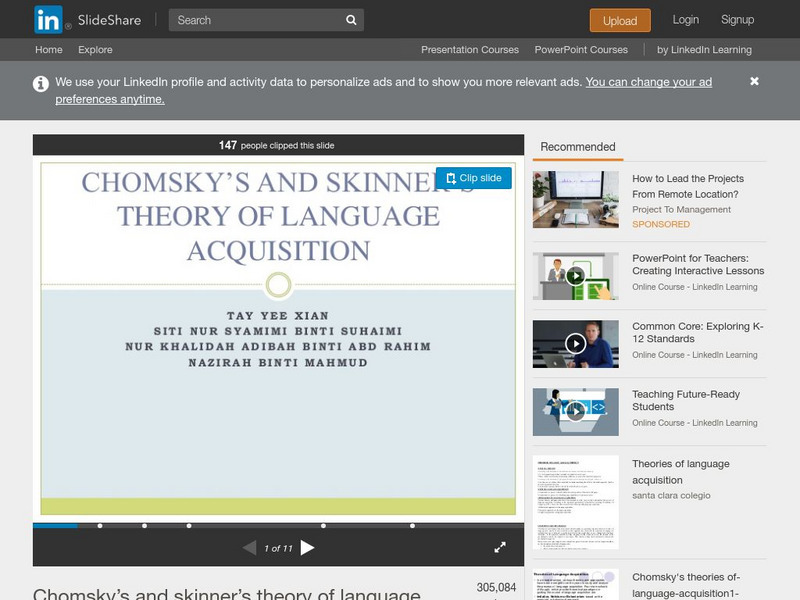Click the ad preferences change link

point(648,82)
